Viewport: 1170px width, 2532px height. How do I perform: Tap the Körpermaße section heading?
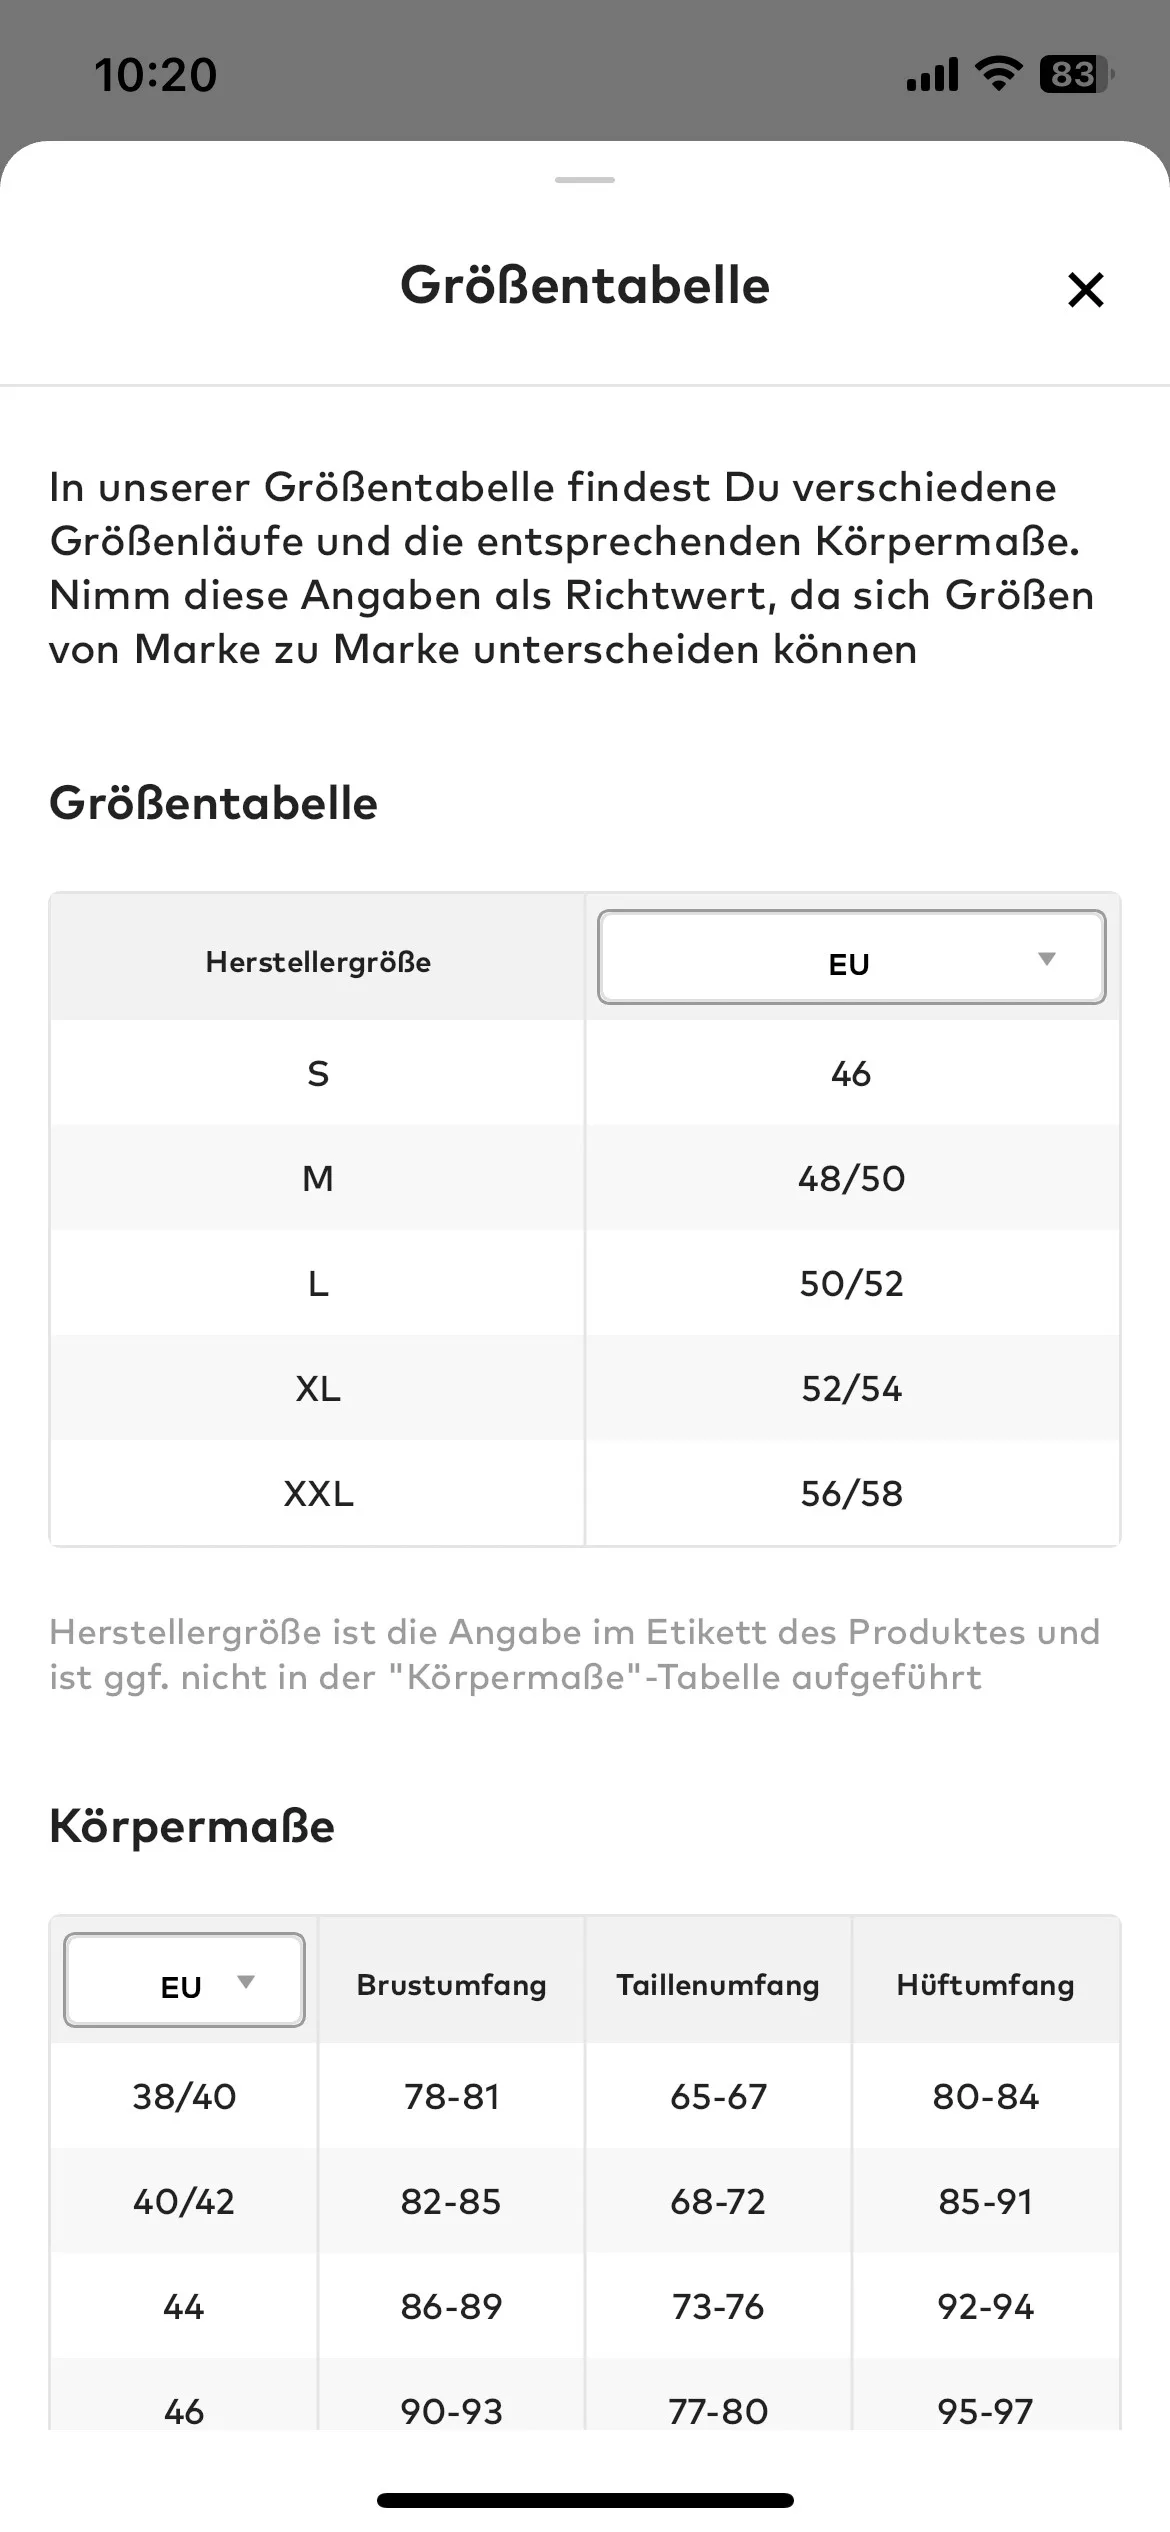point(192,1826)
